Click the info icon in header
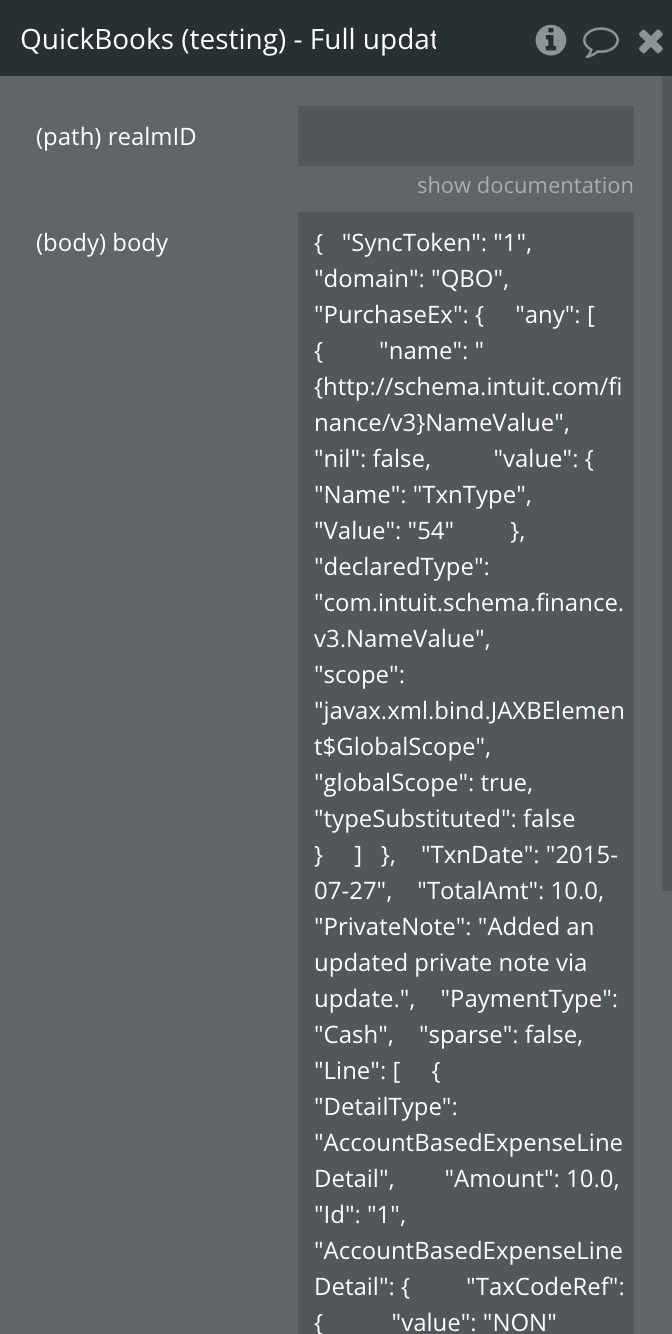The width and height of the screenshot is (672, 1334). click(x=550, y=40)
